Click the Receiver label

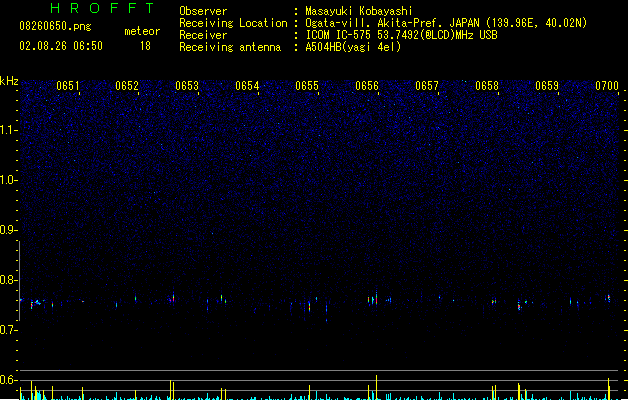(x=203, y=35)
